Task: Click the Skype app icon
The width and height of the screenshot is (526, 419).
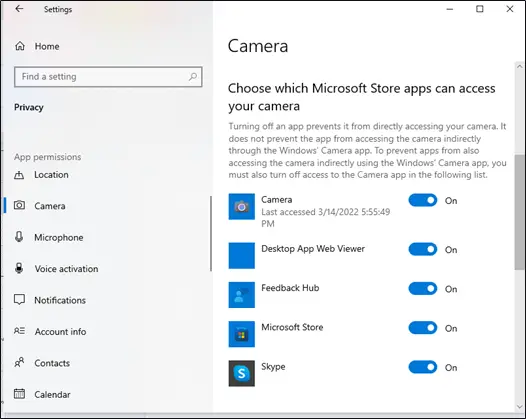Action: point(242,373)
